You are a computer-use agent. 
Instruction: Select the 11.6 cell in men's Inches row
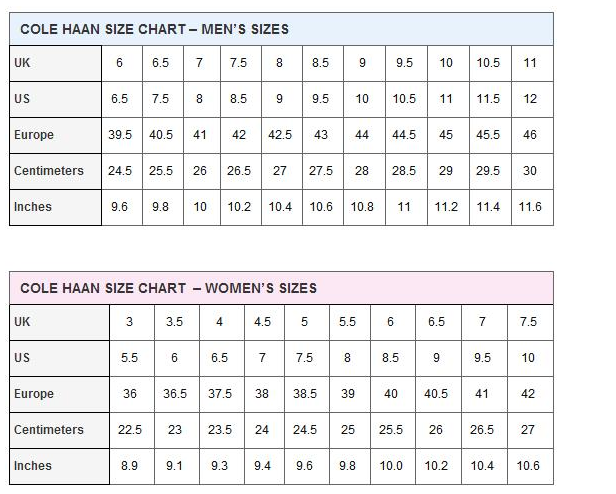coord(530,207)
